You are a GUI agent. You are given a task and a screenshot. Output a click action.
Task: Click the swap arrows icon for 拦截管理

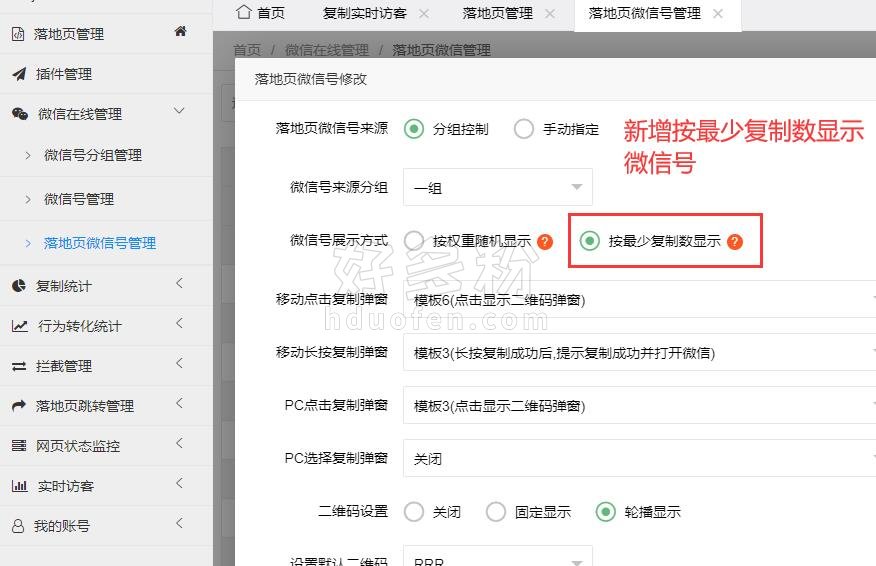(18, 366)
